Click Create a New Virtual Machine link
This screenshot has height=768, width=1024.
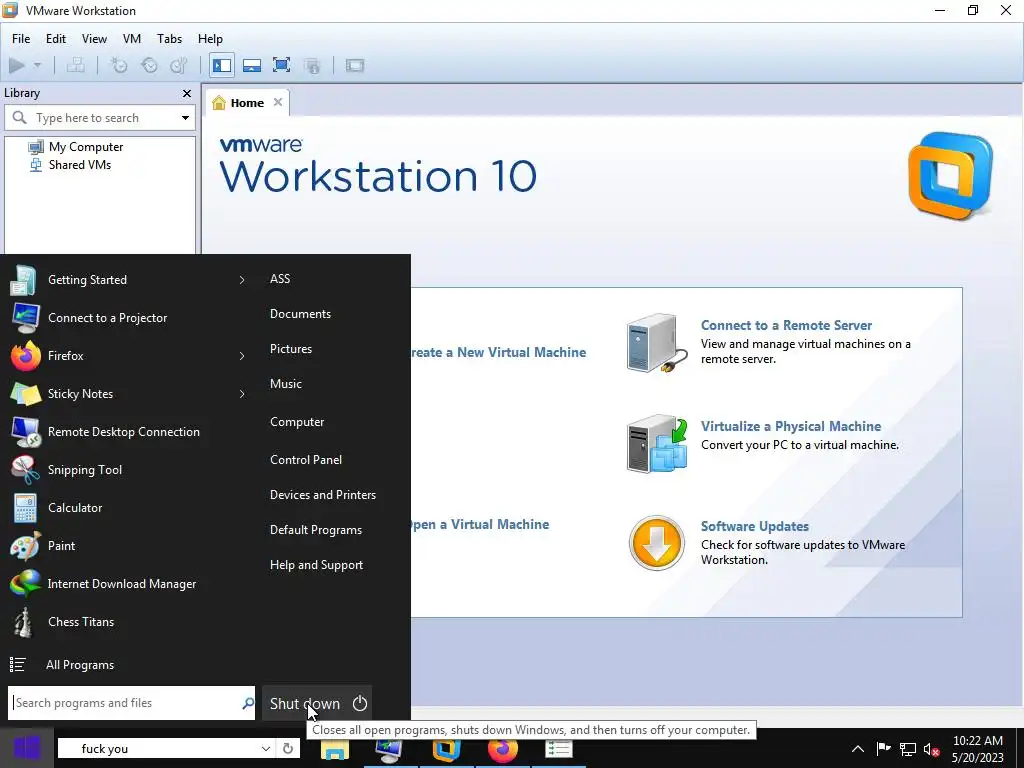pos(498,353)
